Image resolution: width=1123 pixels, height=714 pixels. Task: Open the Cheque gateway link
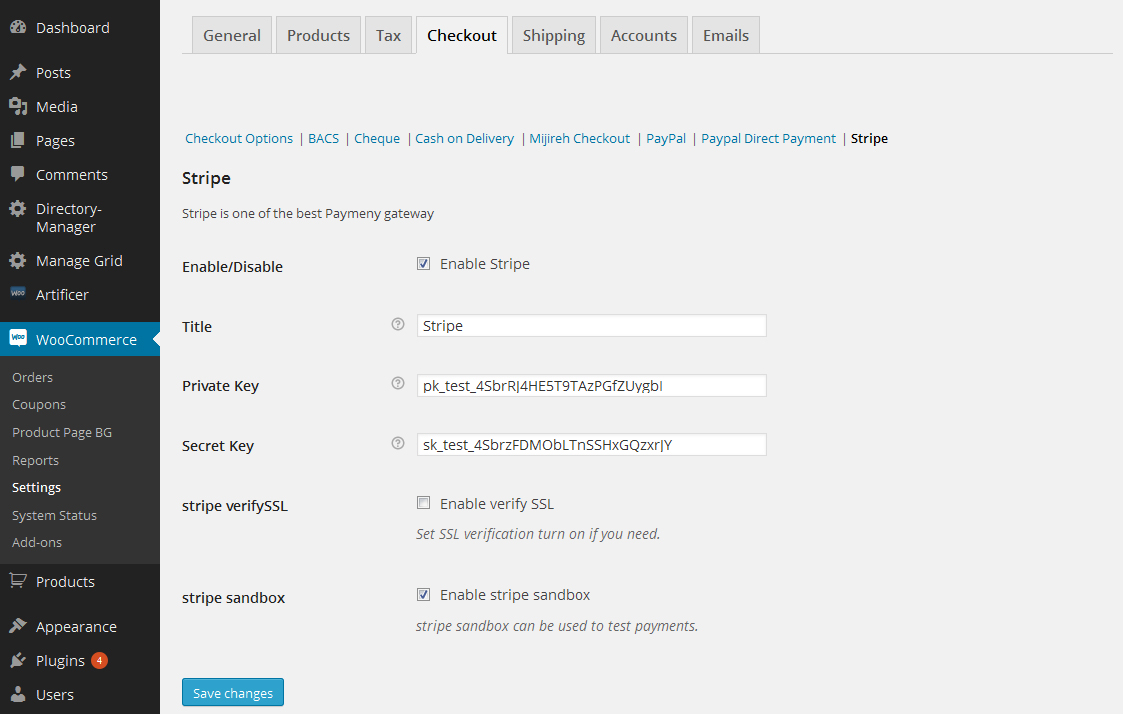pos(377,138)
